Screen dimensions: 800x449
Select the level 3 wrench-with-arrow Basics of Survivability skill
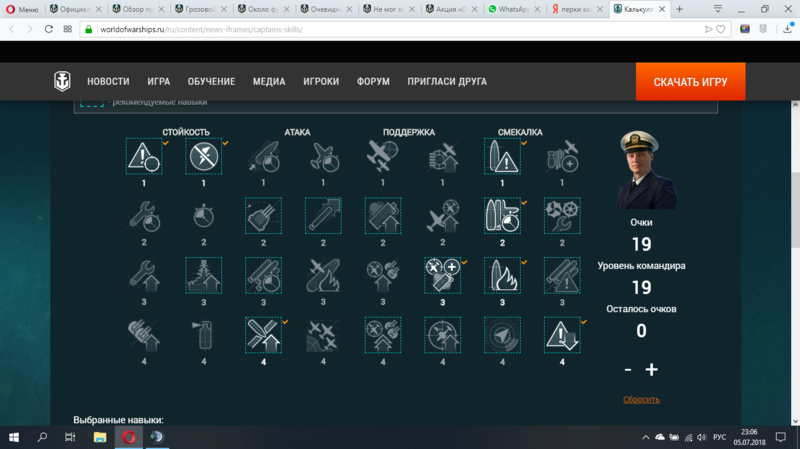click(x=144, y=276)
